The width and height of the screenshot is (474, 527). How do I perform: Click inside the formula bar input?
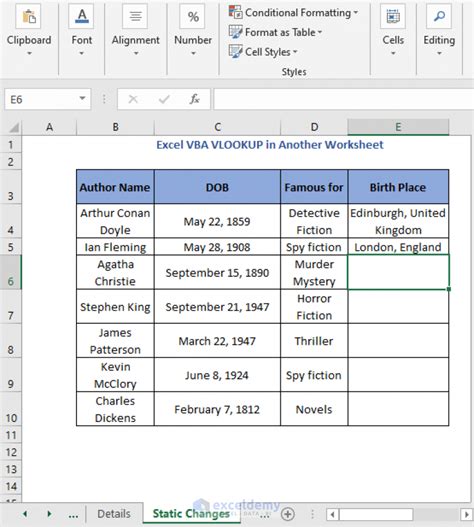(x=344, y=99)
